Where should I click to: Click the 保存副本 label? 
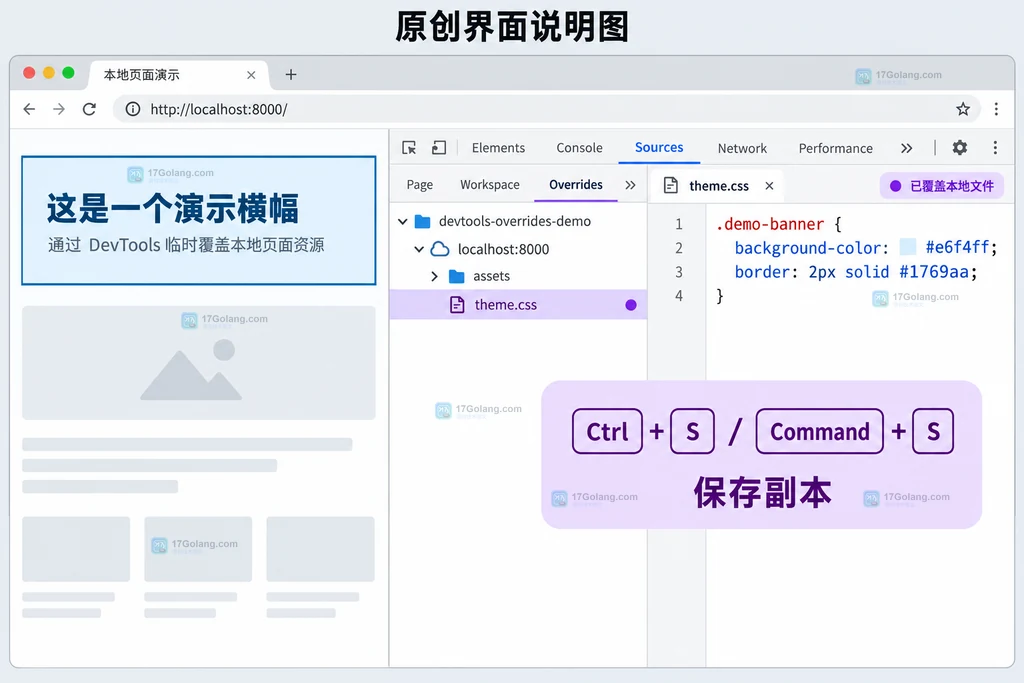coord(762,492)
